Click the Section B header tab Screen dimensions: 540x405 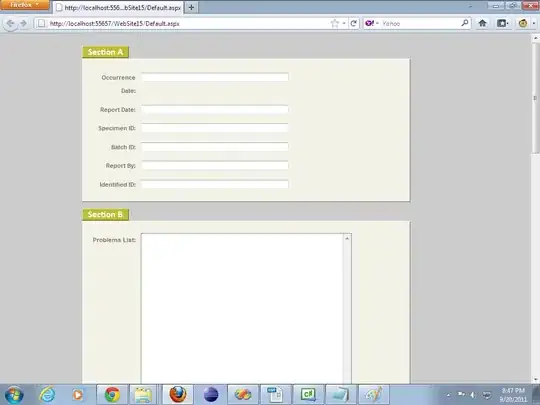(x=105, y=215)
